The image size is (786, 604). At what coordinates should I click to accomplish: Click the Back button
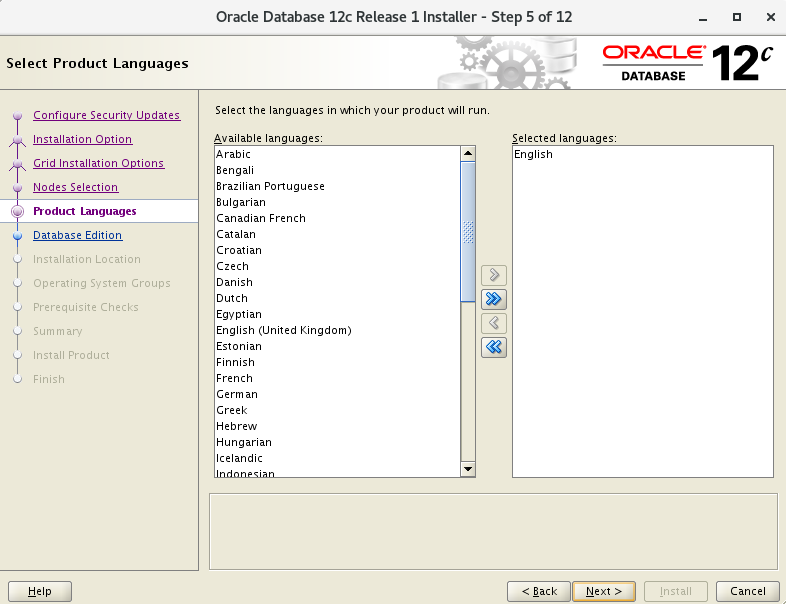point(539,591)
